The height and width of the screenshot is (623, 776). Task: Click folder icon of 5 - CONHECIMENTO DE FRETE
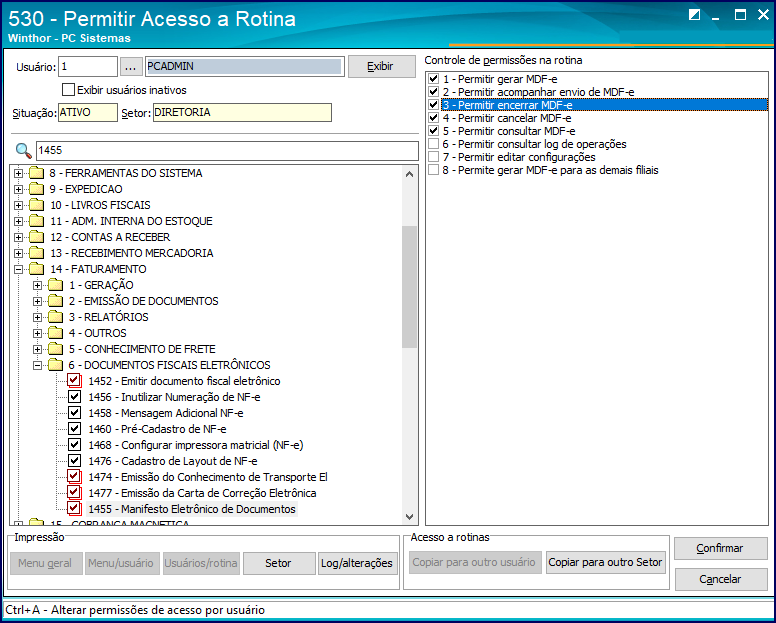55,349
